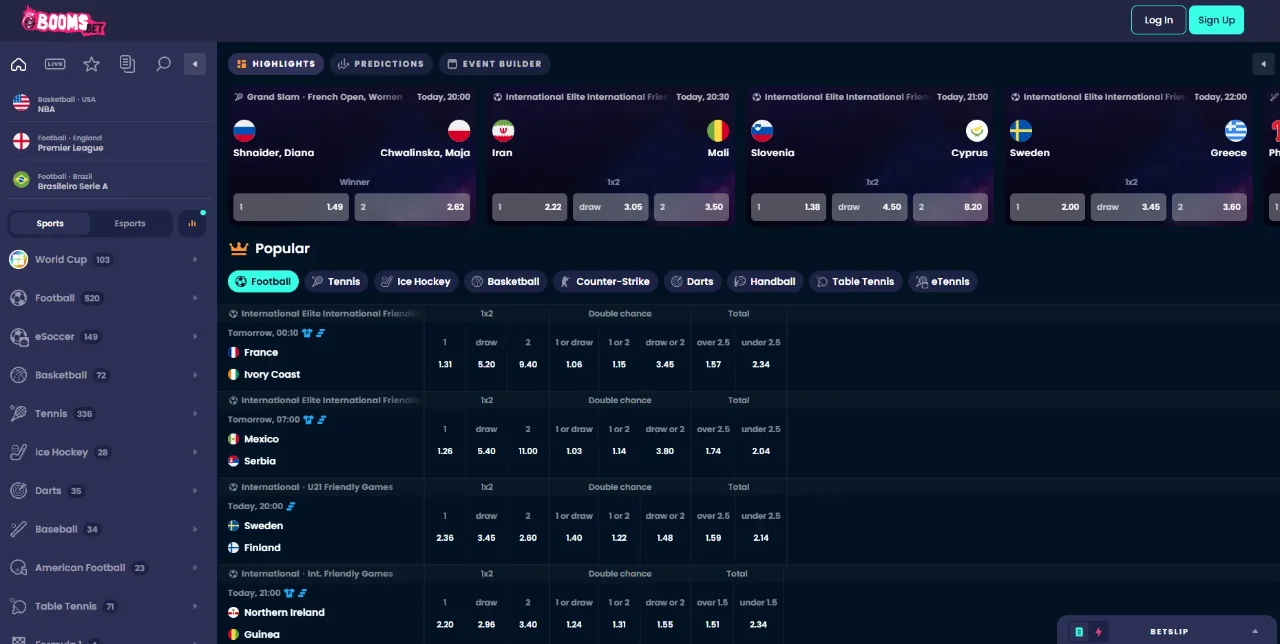Viewport: 1280px width, 644px height.
Task: Click the Betslip ticket icon
Action: 1079,632
